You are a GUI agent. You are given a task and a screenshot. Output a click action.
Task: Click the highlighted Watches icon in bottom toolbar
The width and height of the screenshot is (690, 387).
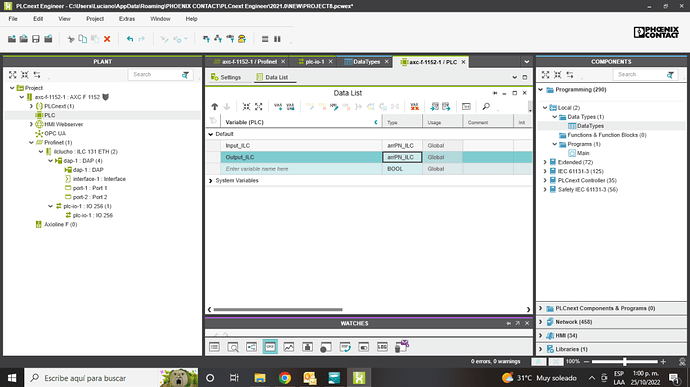click(x=270, y=347)
